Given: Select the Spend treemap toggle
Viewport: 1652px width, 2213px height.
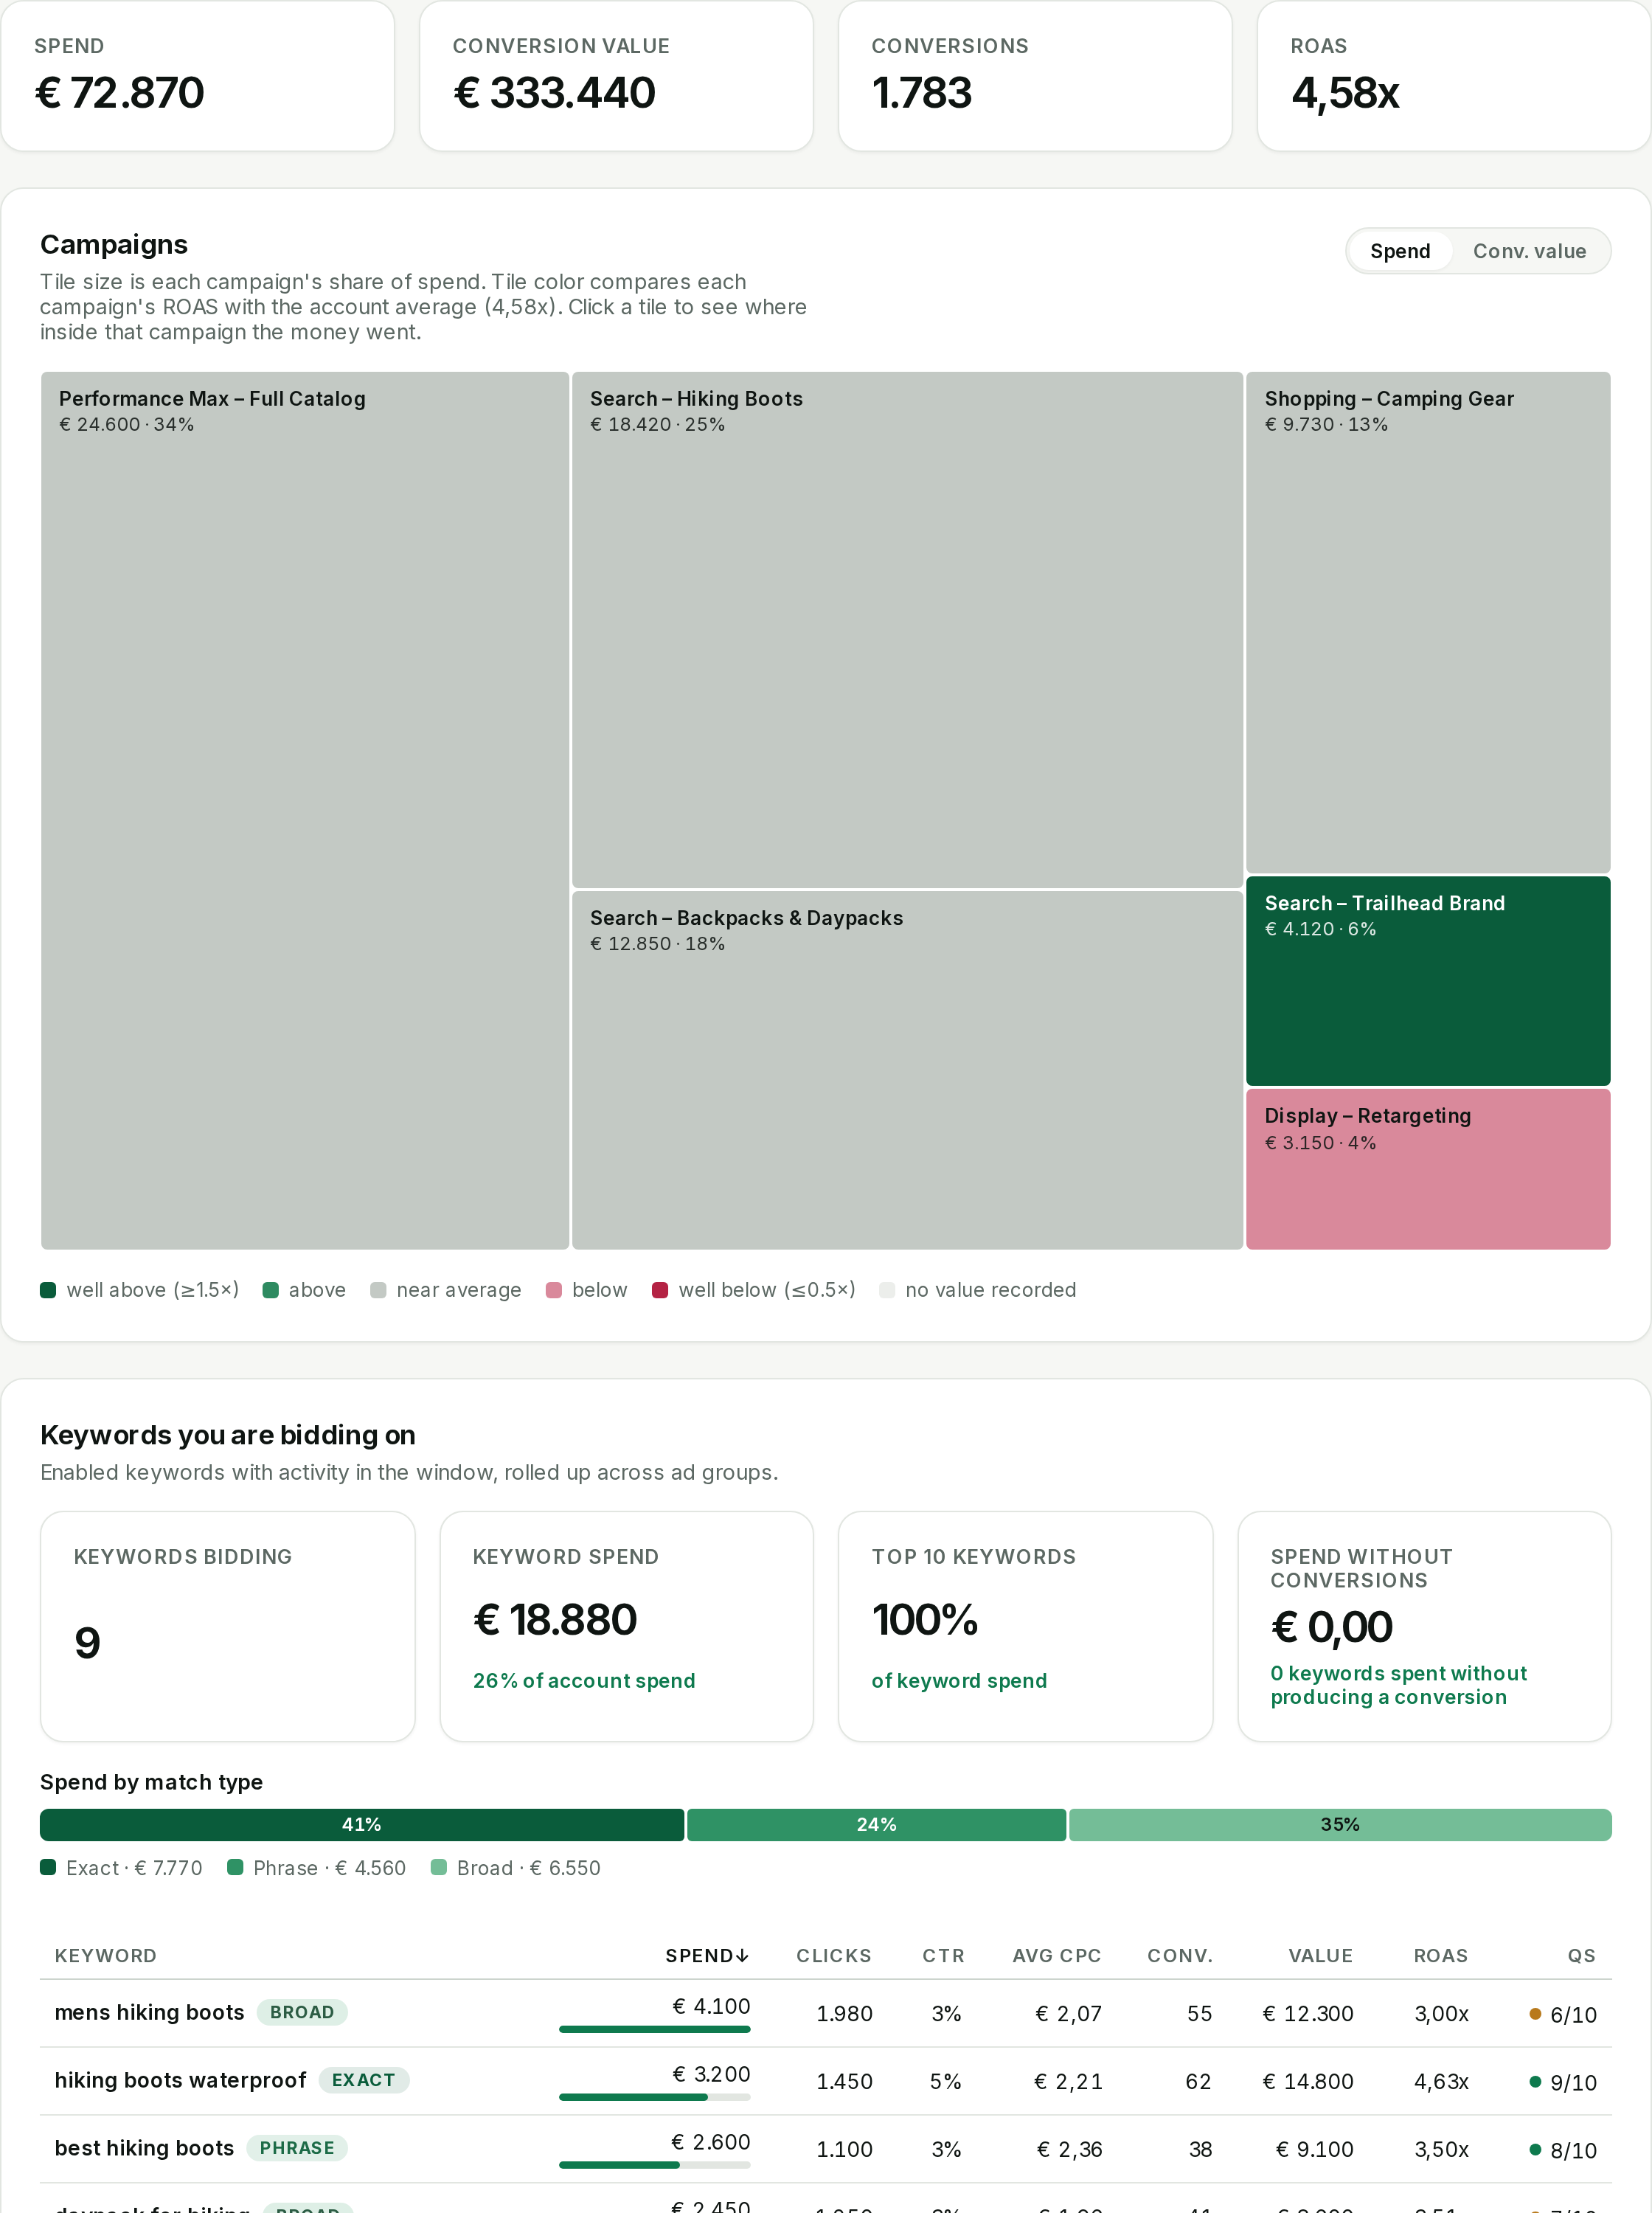Looking at the screenshot, I should click(x=1399, y=251).
